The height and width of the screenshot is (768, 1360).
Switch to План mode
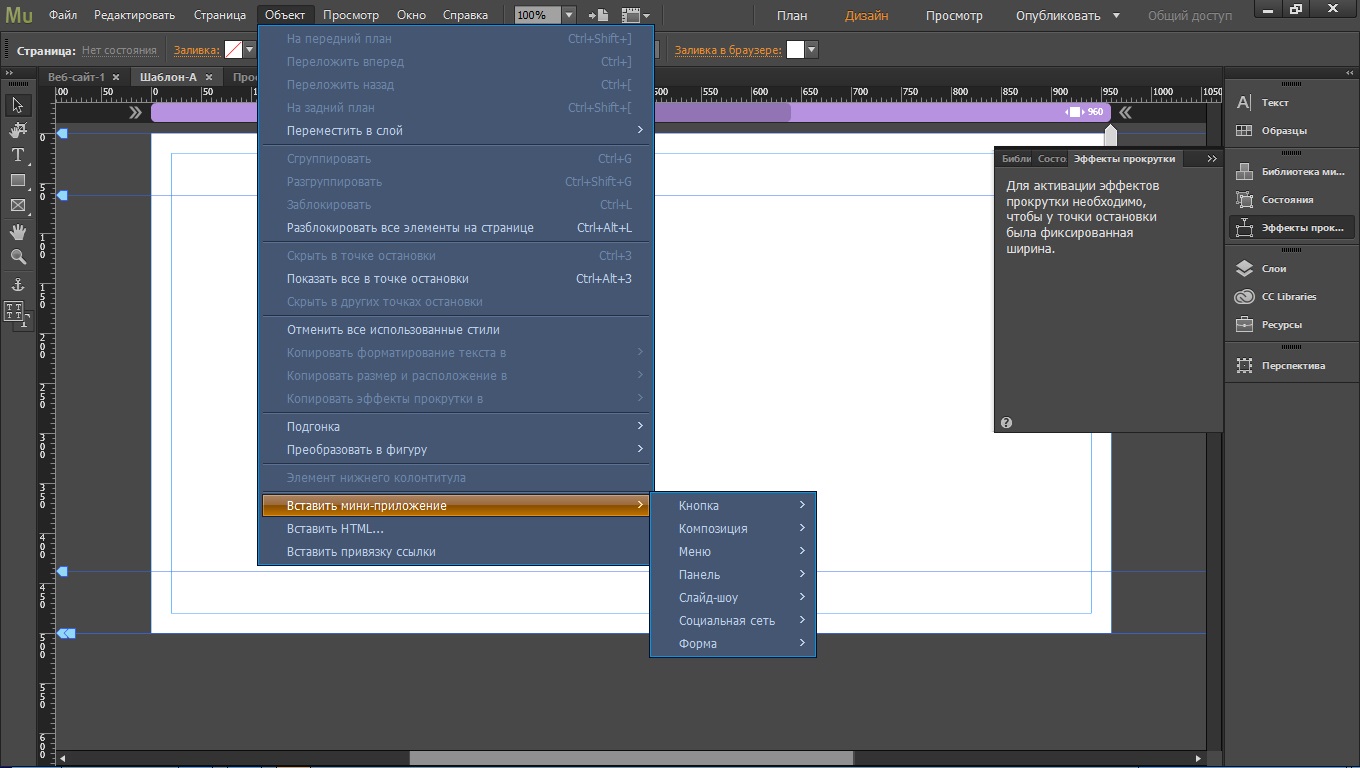pos(791,16)
